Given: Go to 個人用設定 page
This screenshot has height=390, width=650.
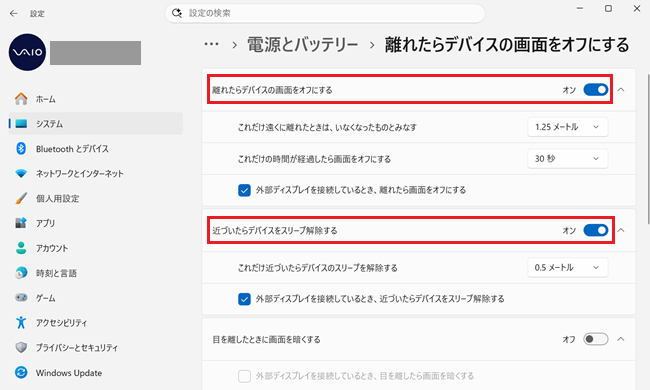Looking at the screenshot, I should pos(96,198).
